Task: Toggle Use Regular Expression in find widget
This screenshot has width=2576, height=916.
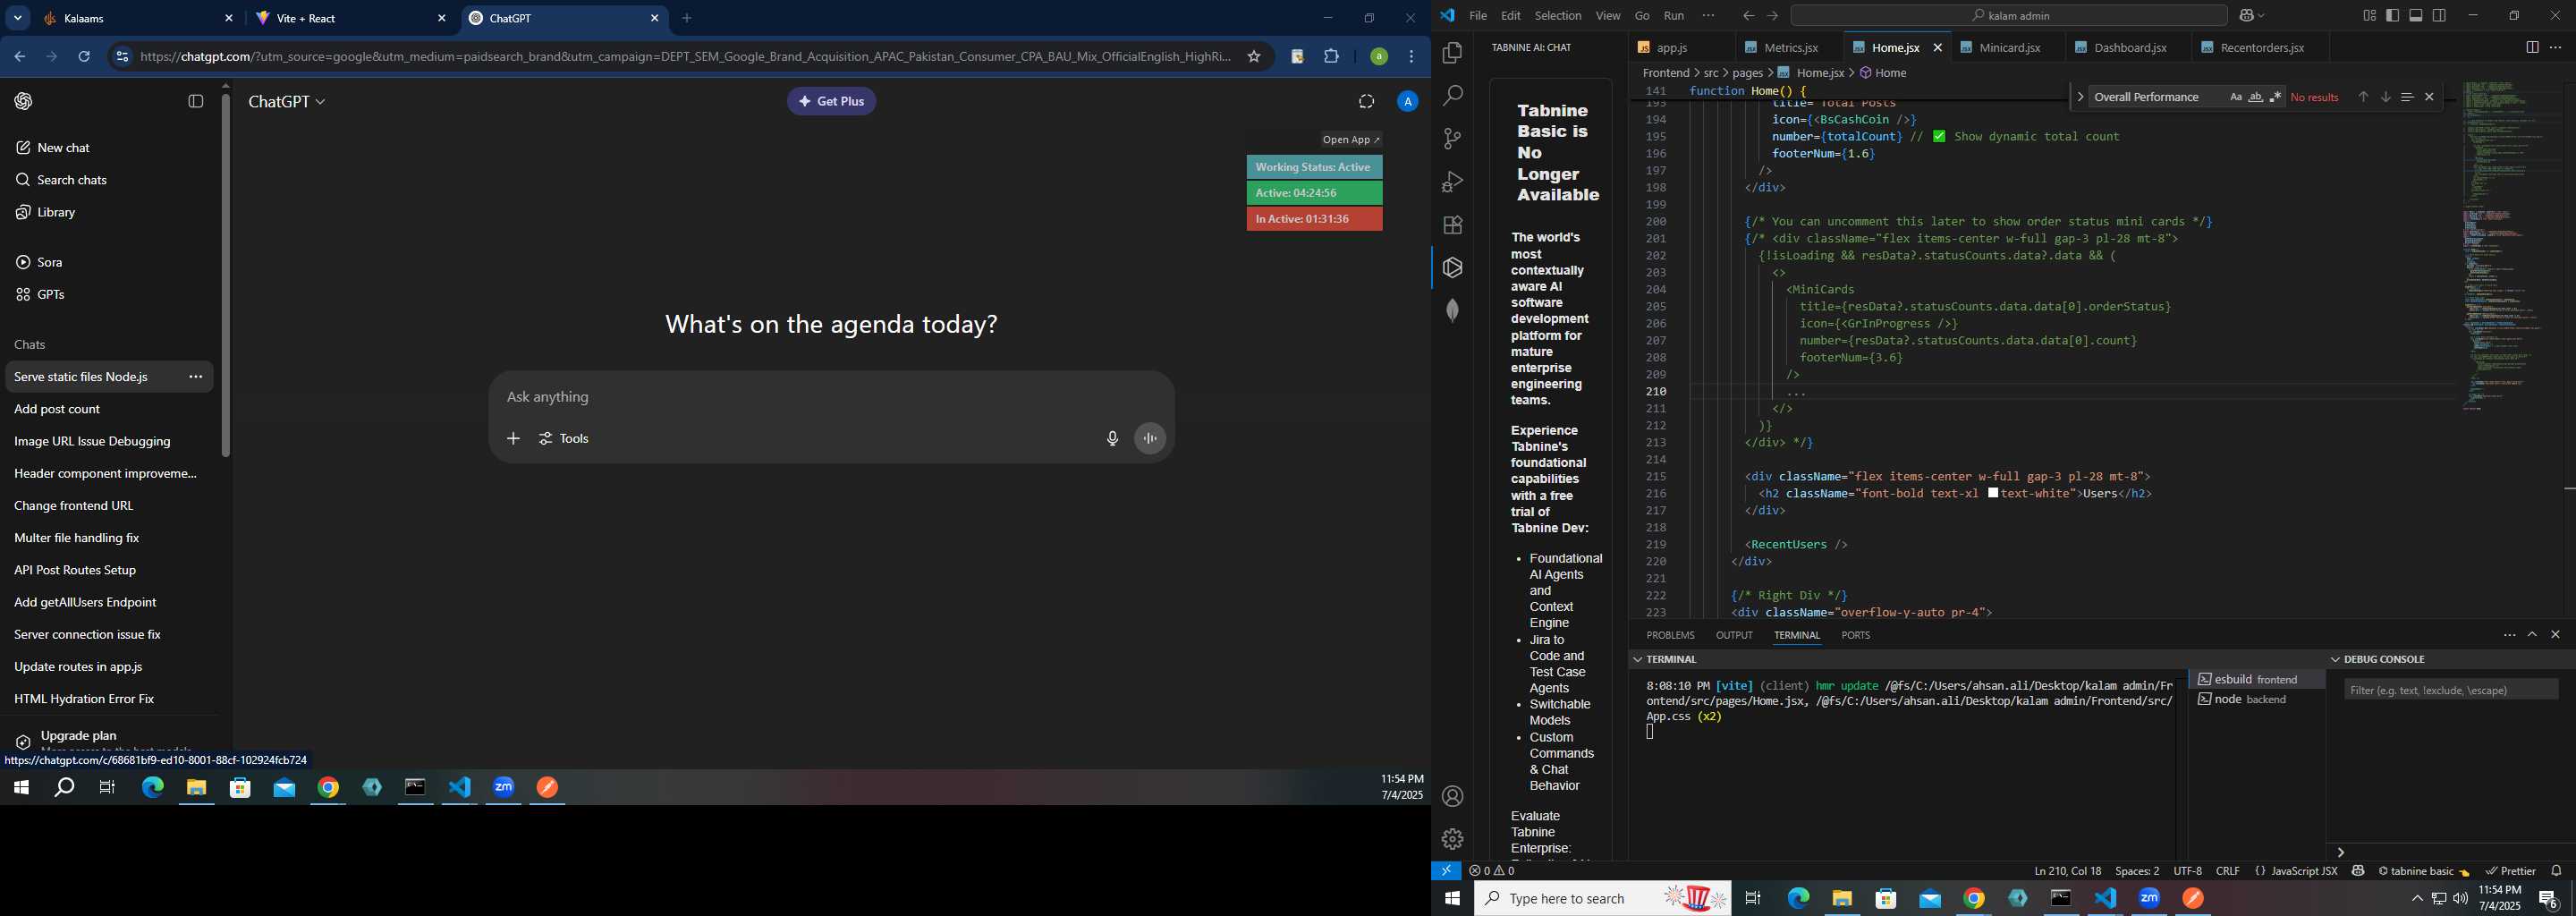Action: tap(2275, 97)
